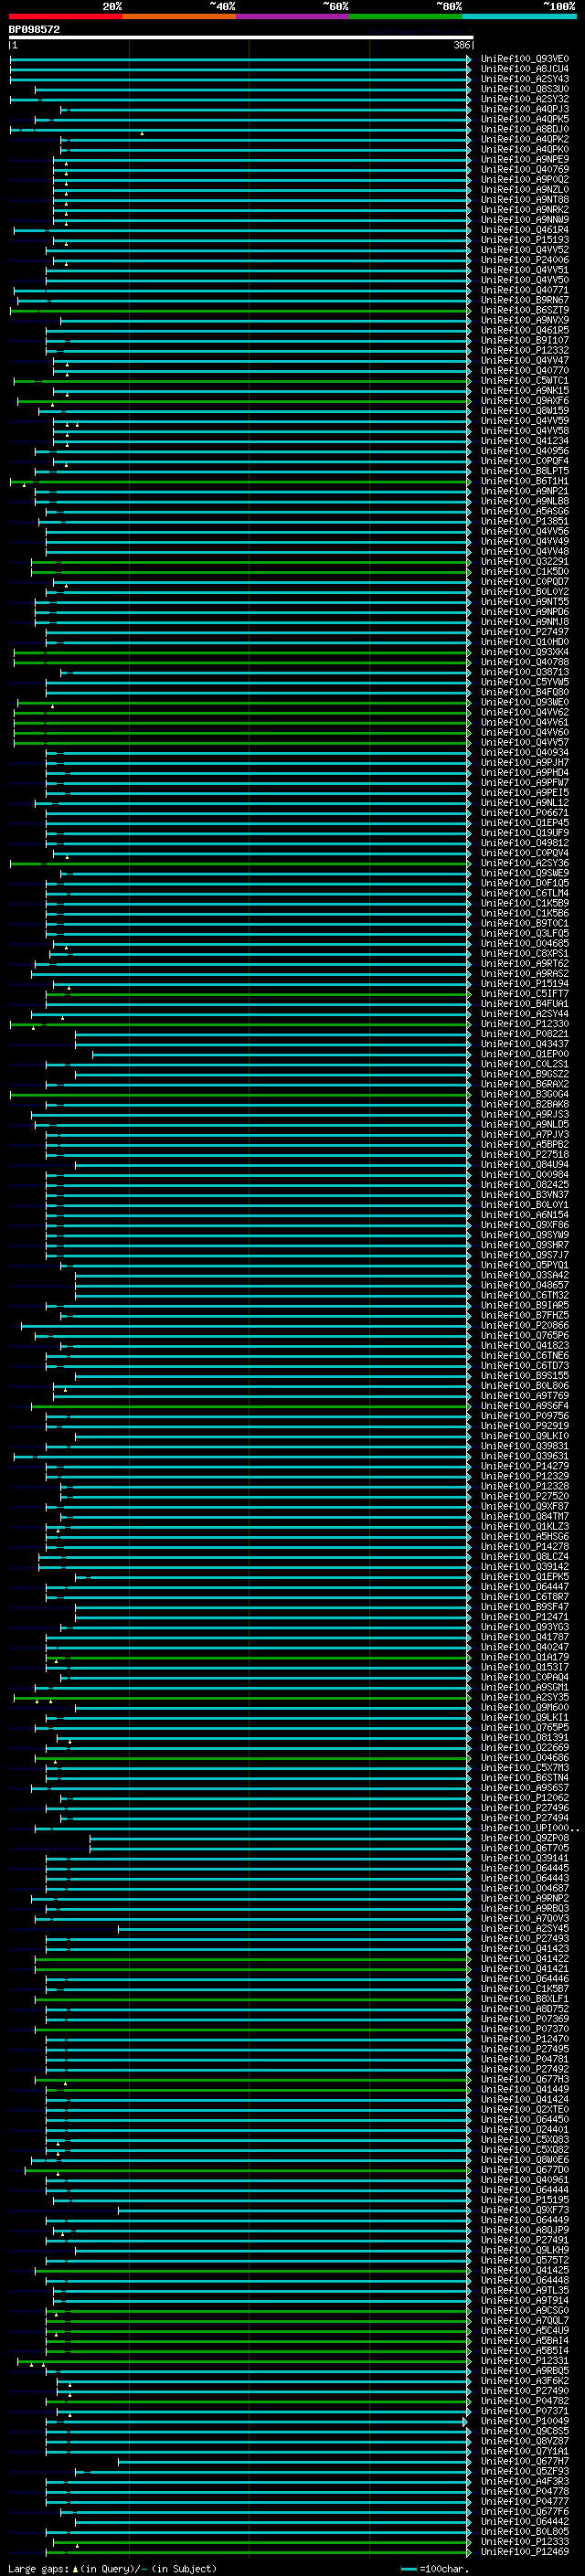Image resolution: width=585 pixels, height=2576 pixels.
Task: Open hit UniRef100_A8BDJ0
Action: (525, 129)
